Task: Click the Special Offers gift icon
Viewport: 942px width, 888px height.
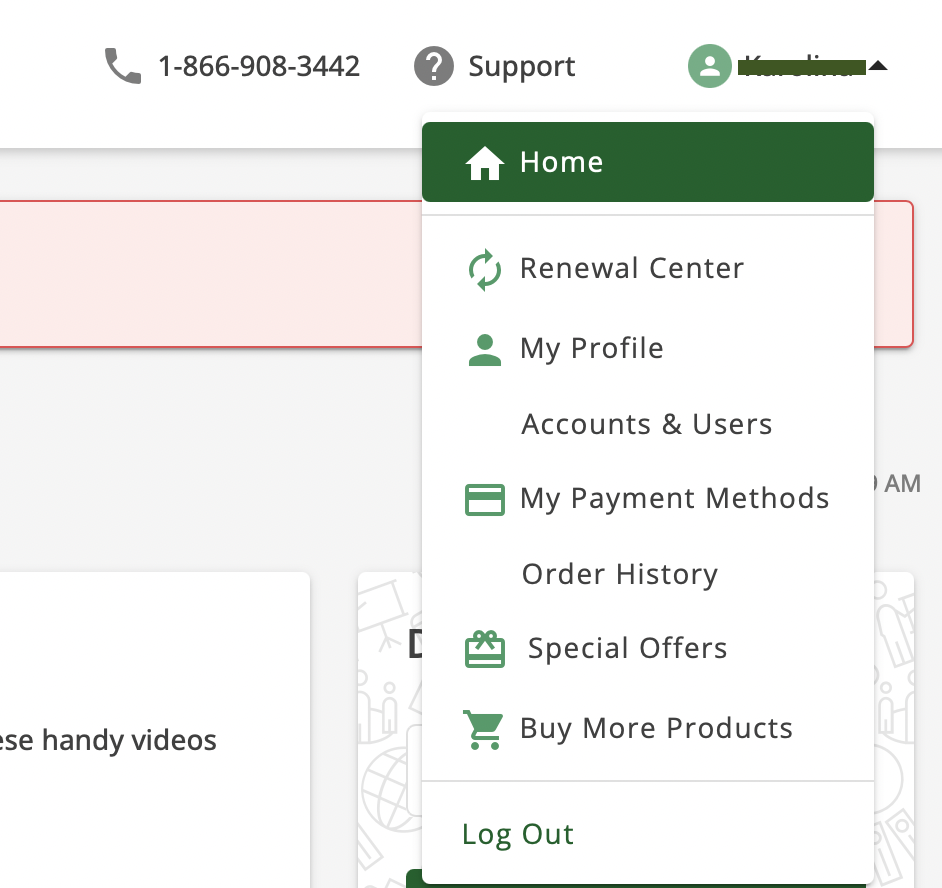Action: (x=484, y=648)
